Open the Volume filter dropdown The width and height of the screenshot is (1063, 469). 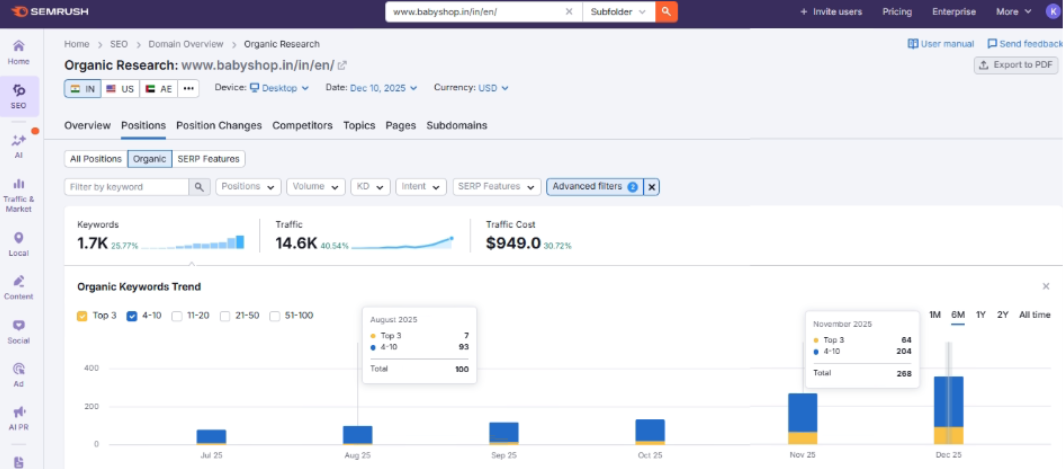coord(315,187)
